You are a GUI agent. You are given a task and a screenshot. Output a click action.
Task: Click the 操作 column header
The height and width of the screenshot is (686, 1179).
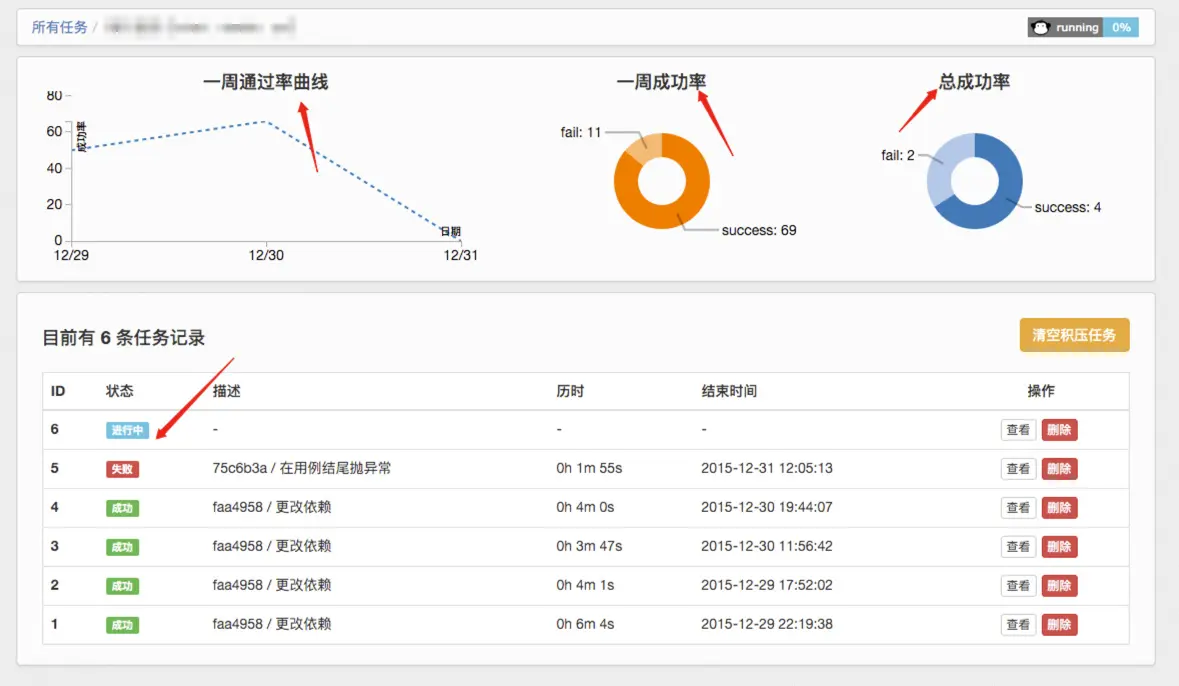click(x=1041, y=391)
